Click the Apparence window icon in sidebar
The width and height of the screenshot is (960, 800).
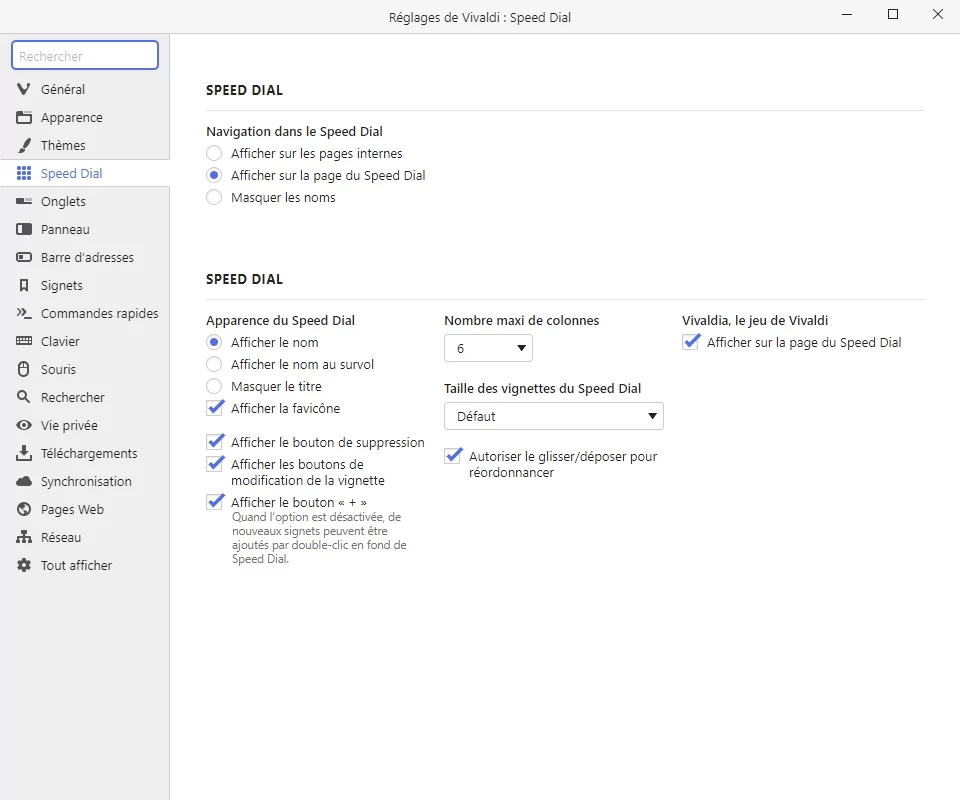(24, 118)
